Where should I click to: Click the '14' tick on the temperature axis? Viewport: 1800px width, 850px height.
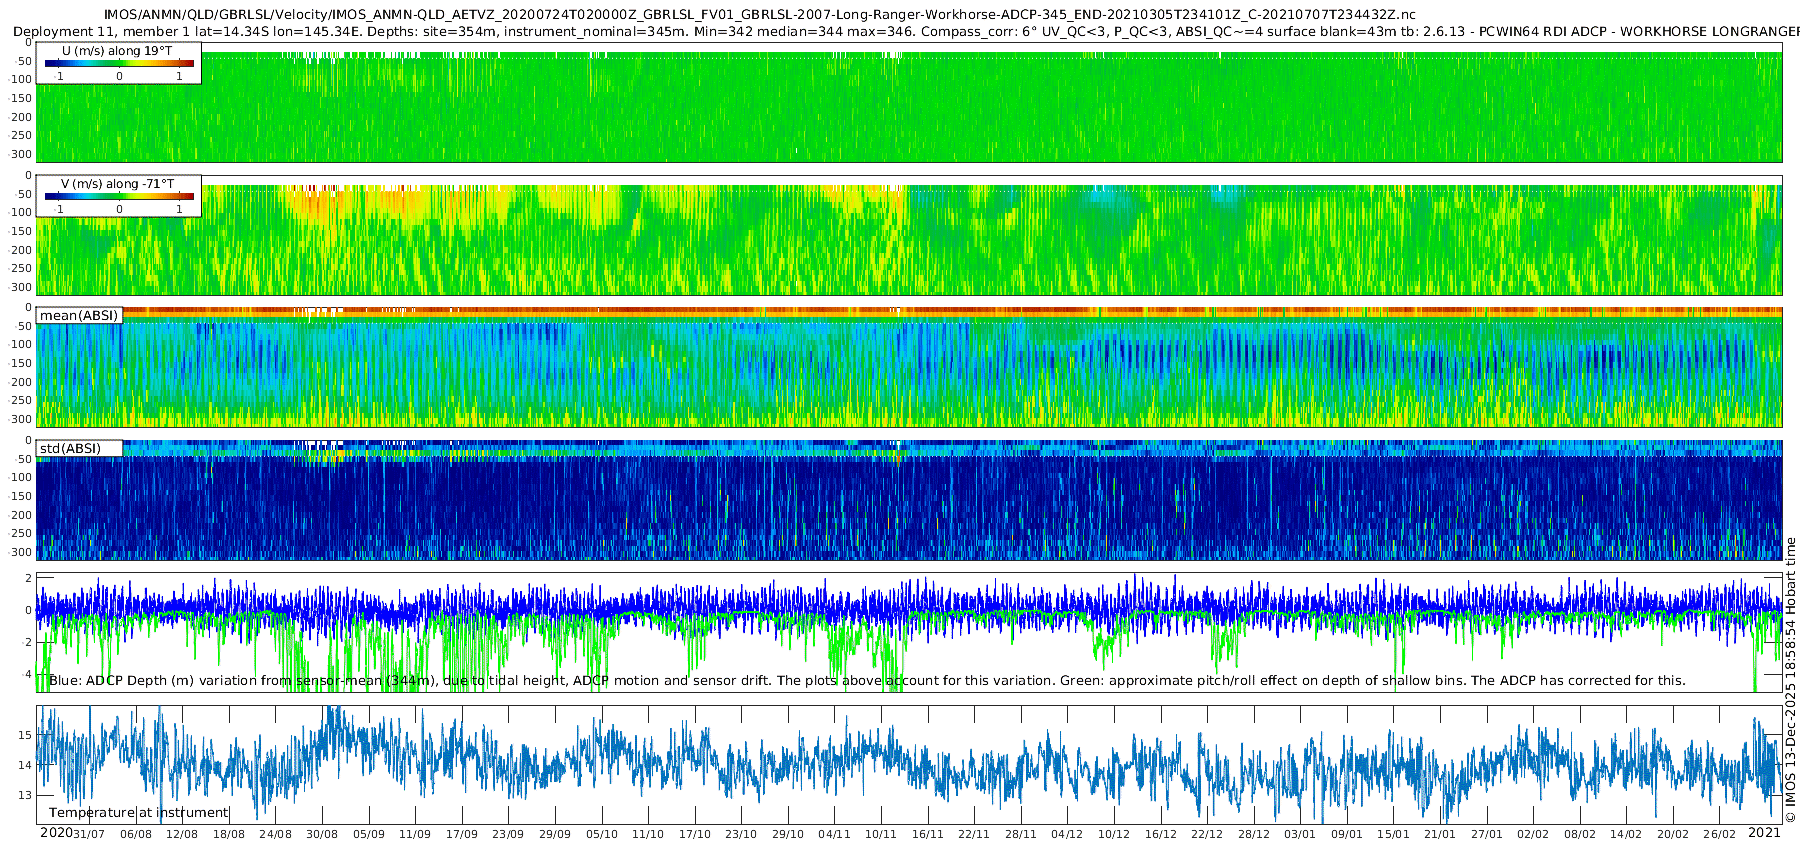point(25,765)
